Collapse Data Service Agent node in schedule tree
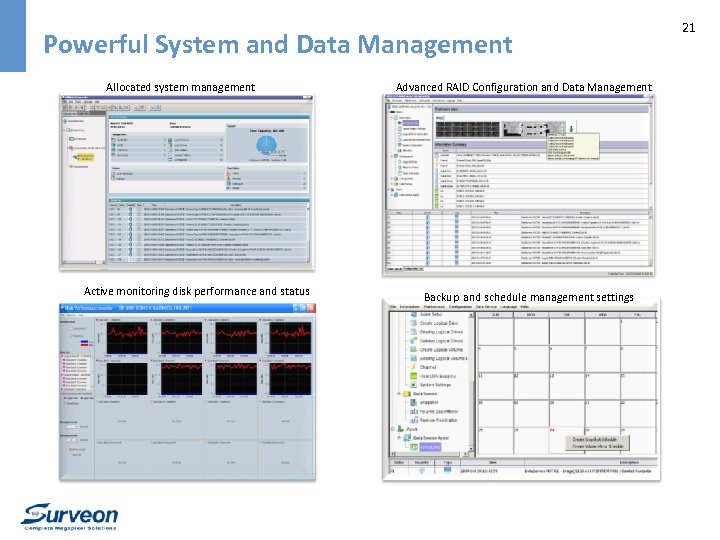Viewport: 720px width, 540px height. click(399, 438)
